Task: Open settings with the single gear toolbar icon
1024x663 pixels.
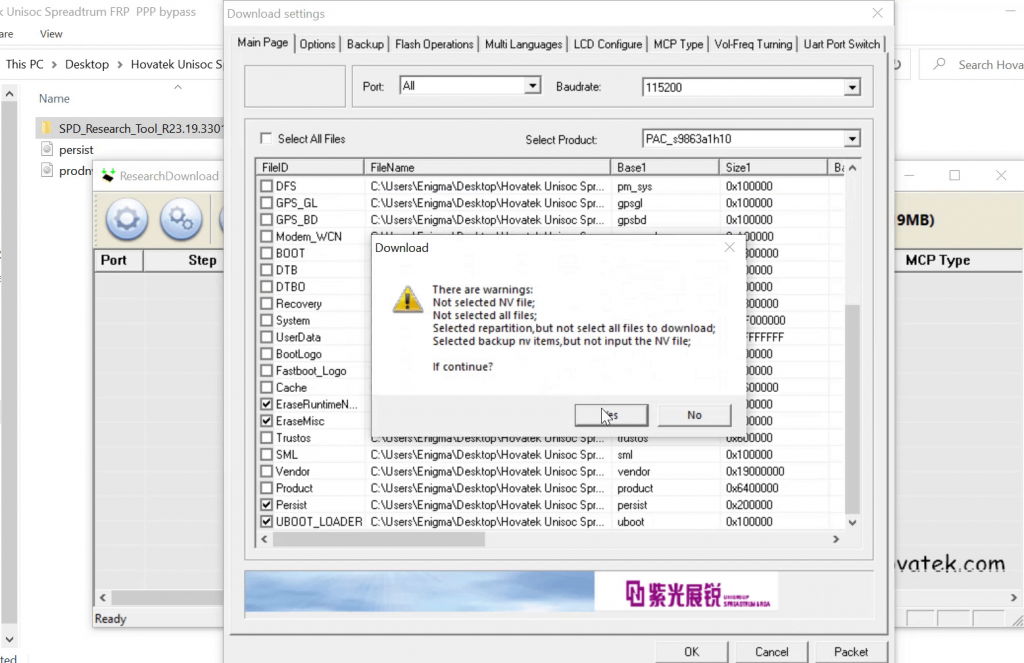Action: click(x=125, y=219)
